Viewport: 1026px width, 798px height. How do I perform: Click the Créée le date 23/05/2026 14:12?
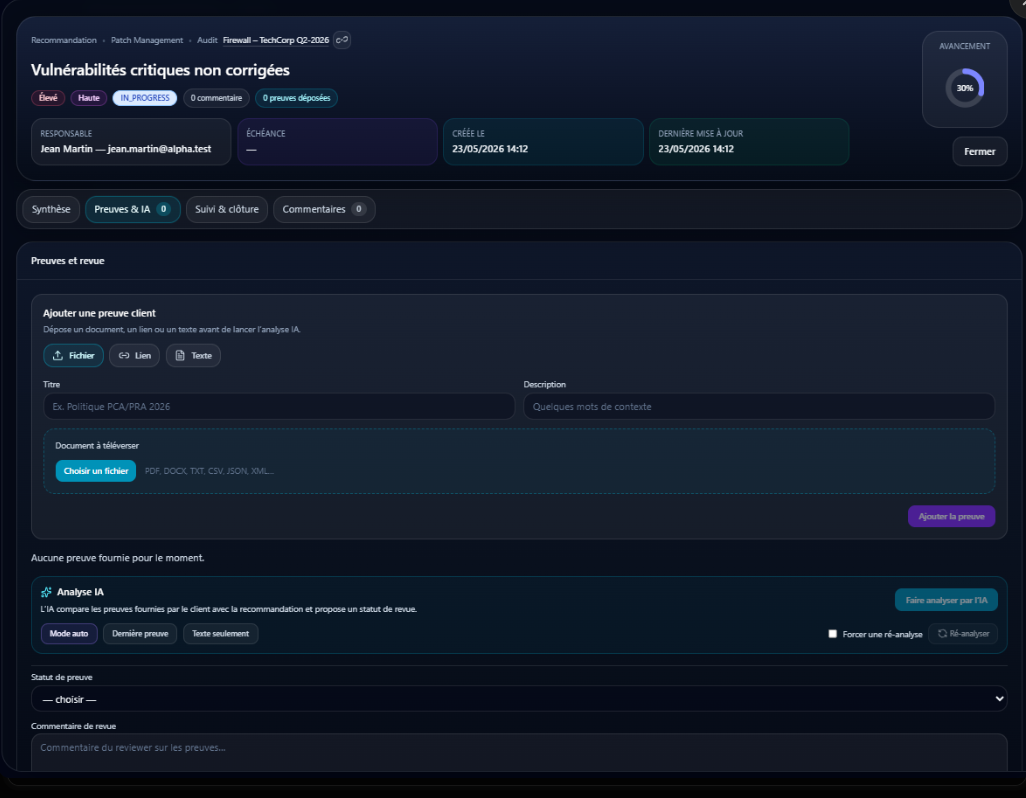click(489, 148)
